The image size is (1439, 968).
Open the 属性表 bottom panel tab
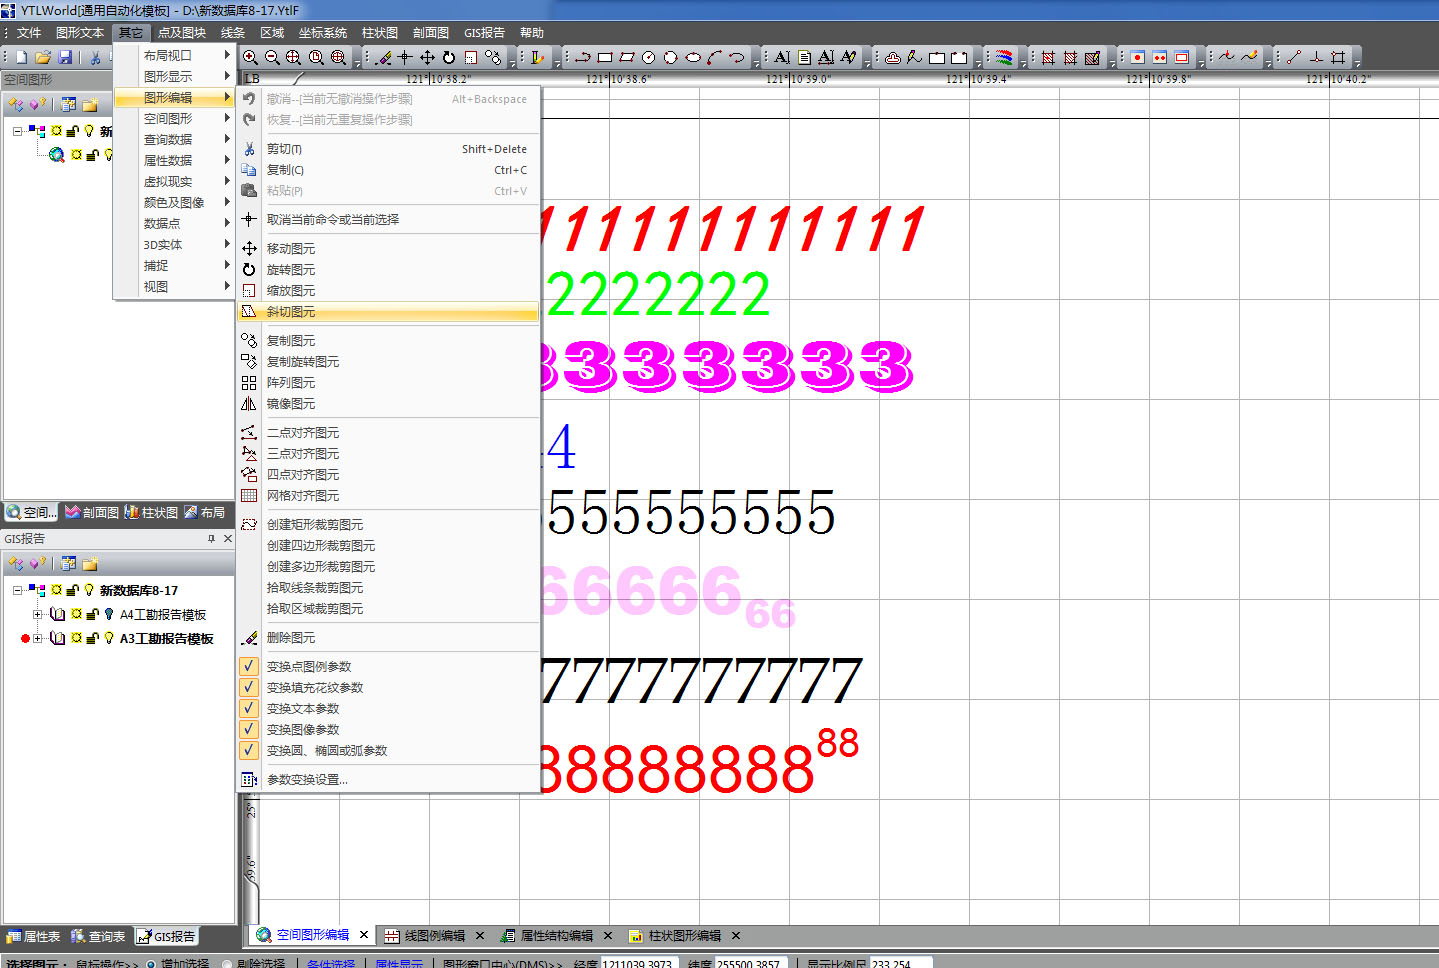(33, 937)
